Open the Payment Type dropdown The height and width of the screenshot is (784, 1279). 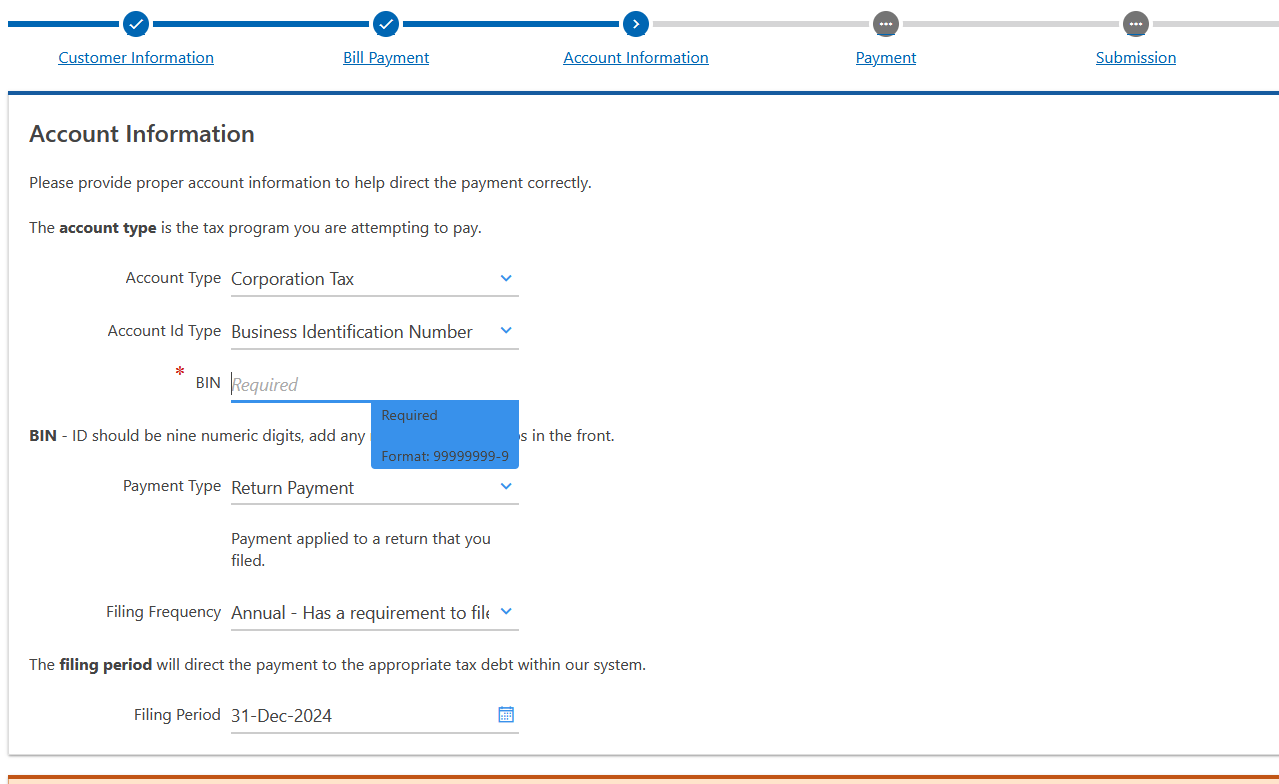coord(506,487)
